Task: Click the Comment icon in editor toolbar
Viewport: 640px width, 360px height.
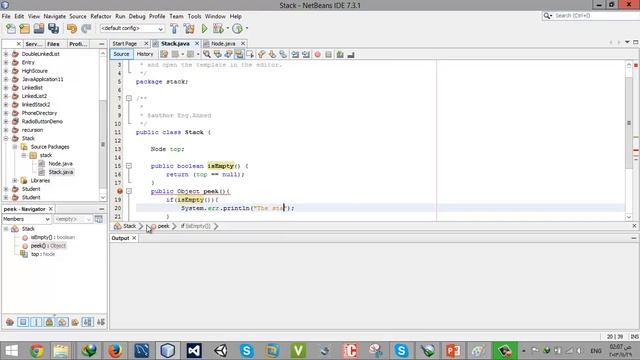Action: (x=340, y=54)
